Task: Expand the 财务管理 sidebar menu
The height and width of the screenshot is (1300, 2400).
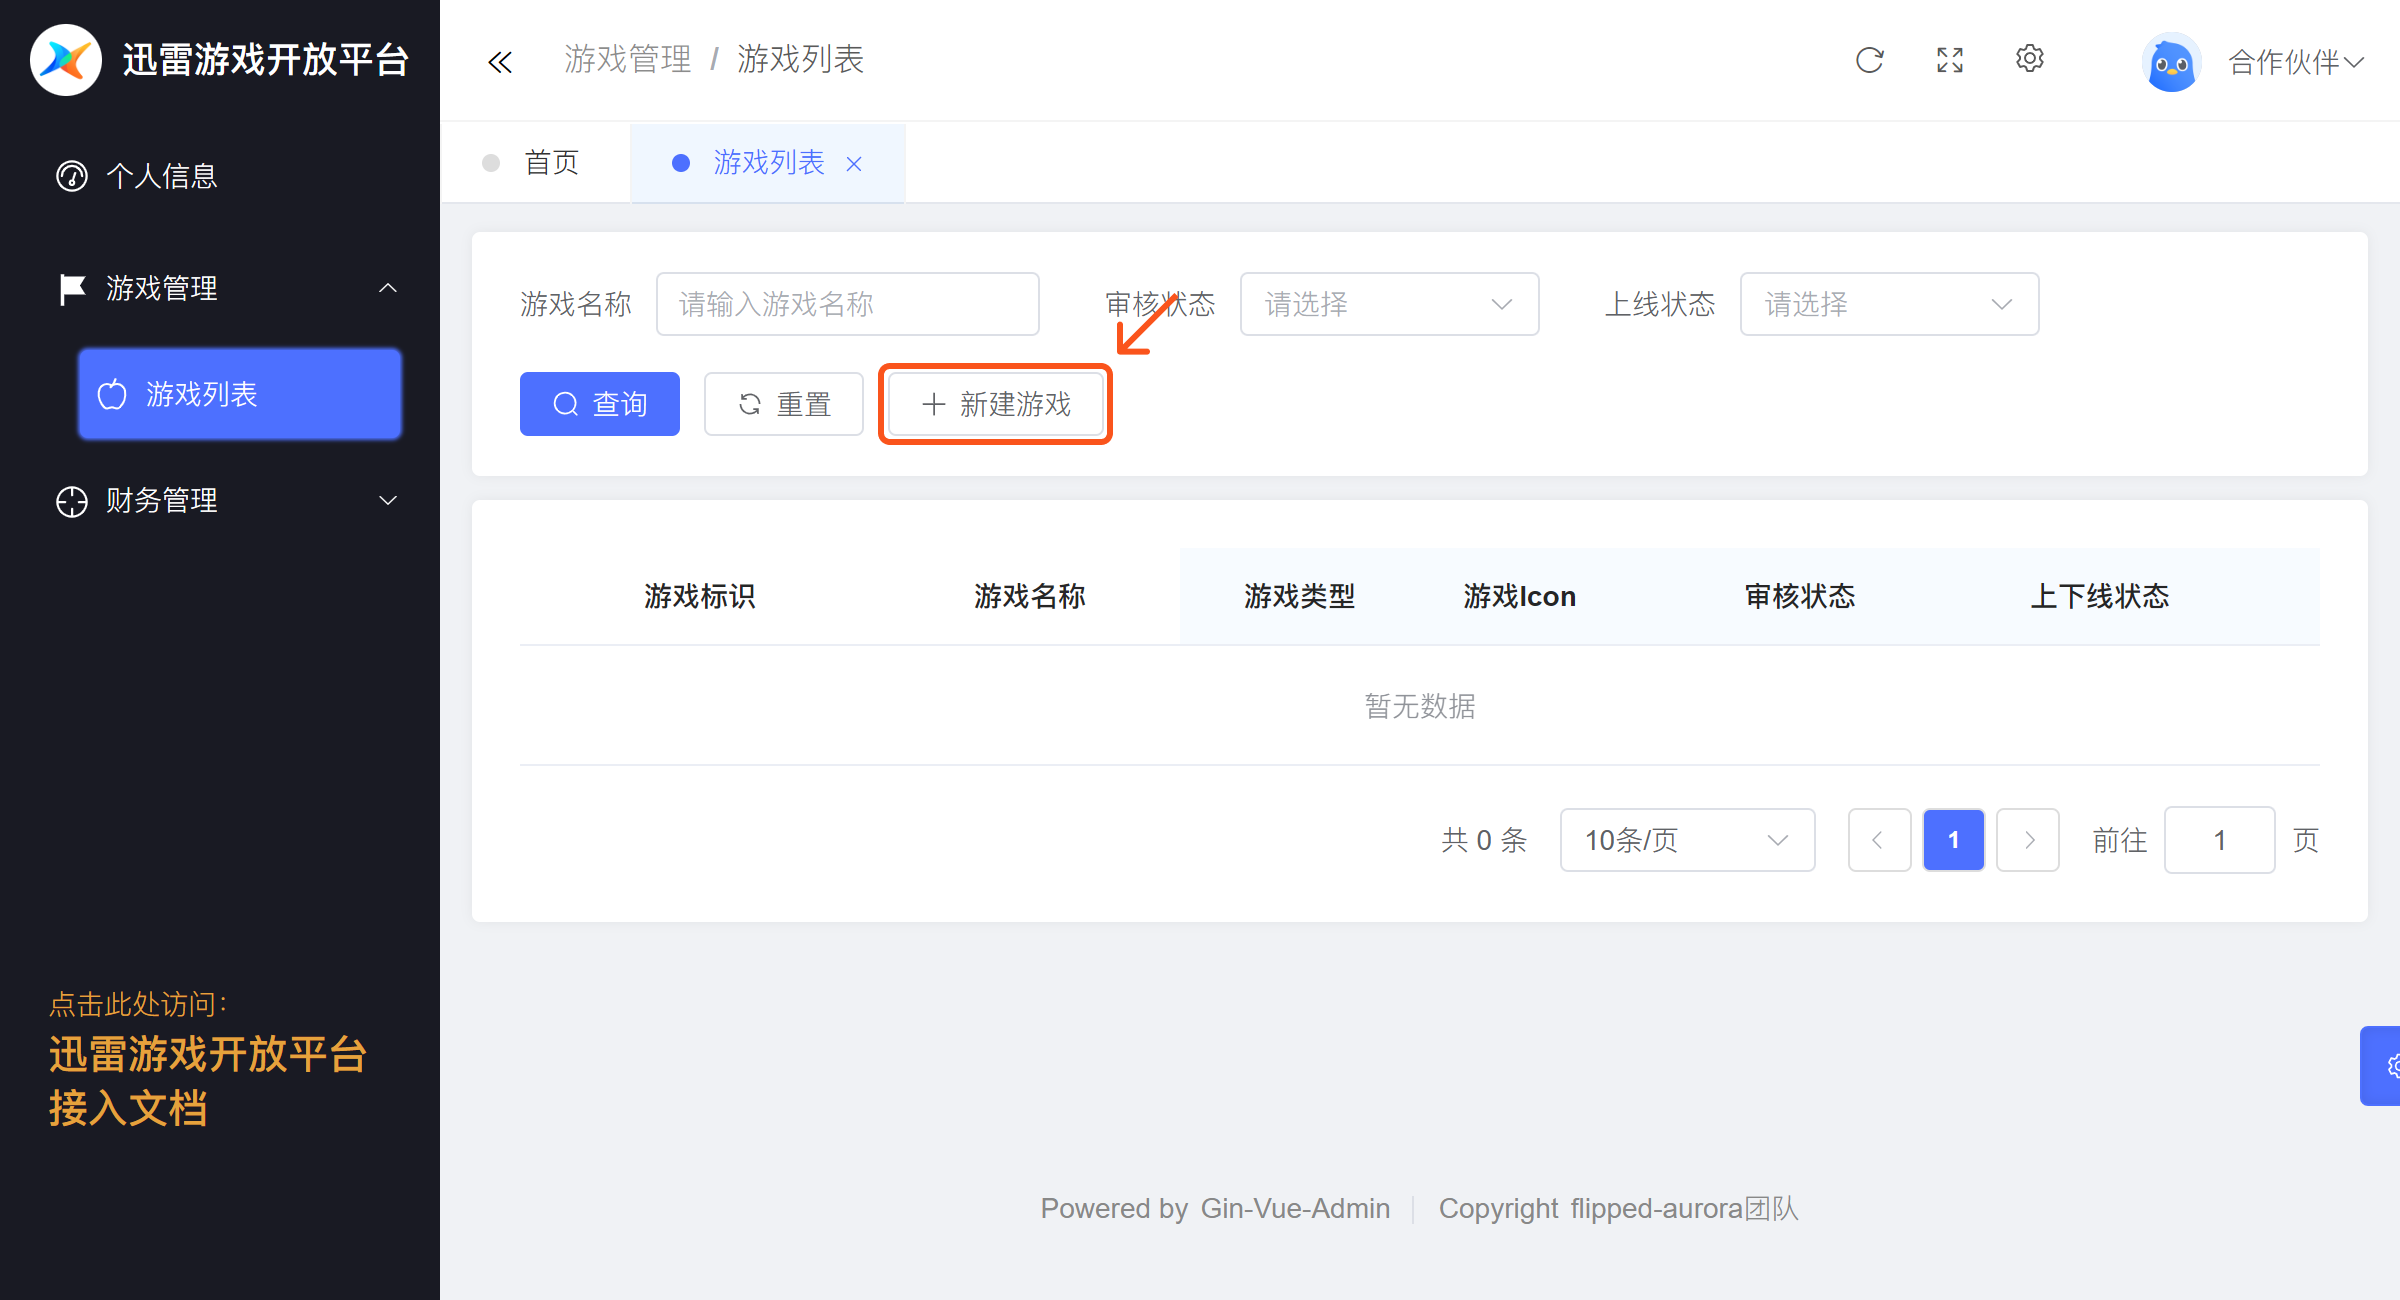Action: point(220,500)
